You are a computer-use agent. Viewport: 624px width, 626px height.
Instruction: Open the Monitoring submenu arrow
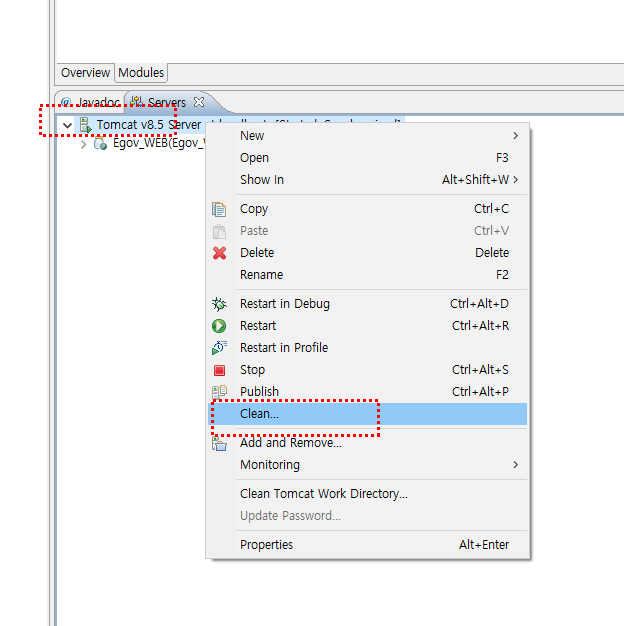(x=516, y=465)
